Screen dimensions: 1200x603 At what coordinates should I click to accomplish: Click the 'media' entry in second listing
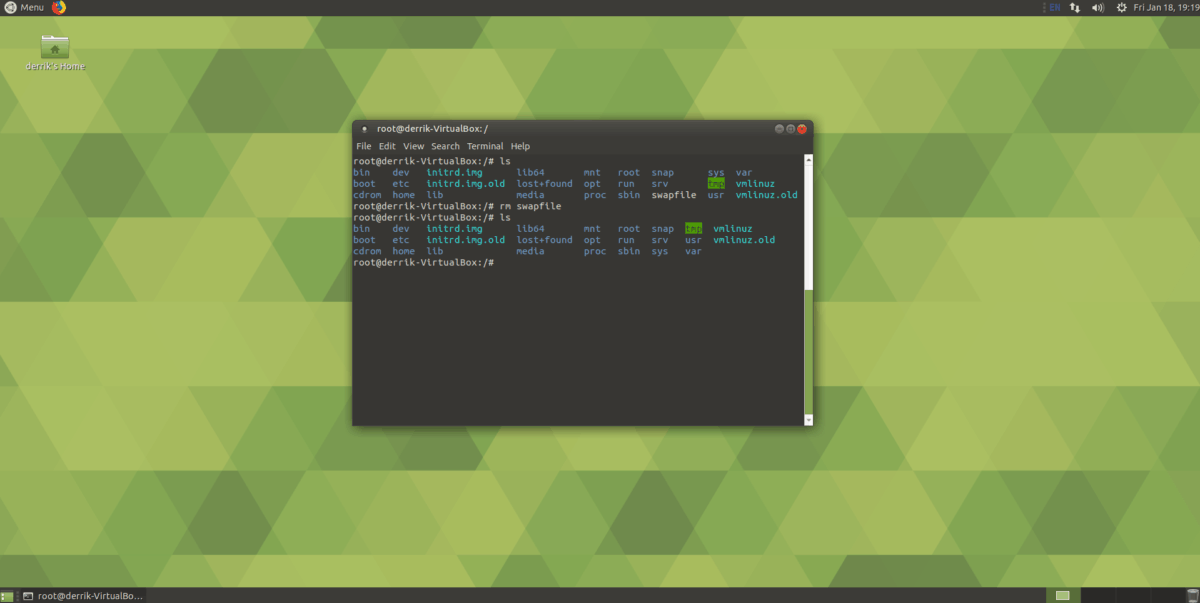[530, 251]
